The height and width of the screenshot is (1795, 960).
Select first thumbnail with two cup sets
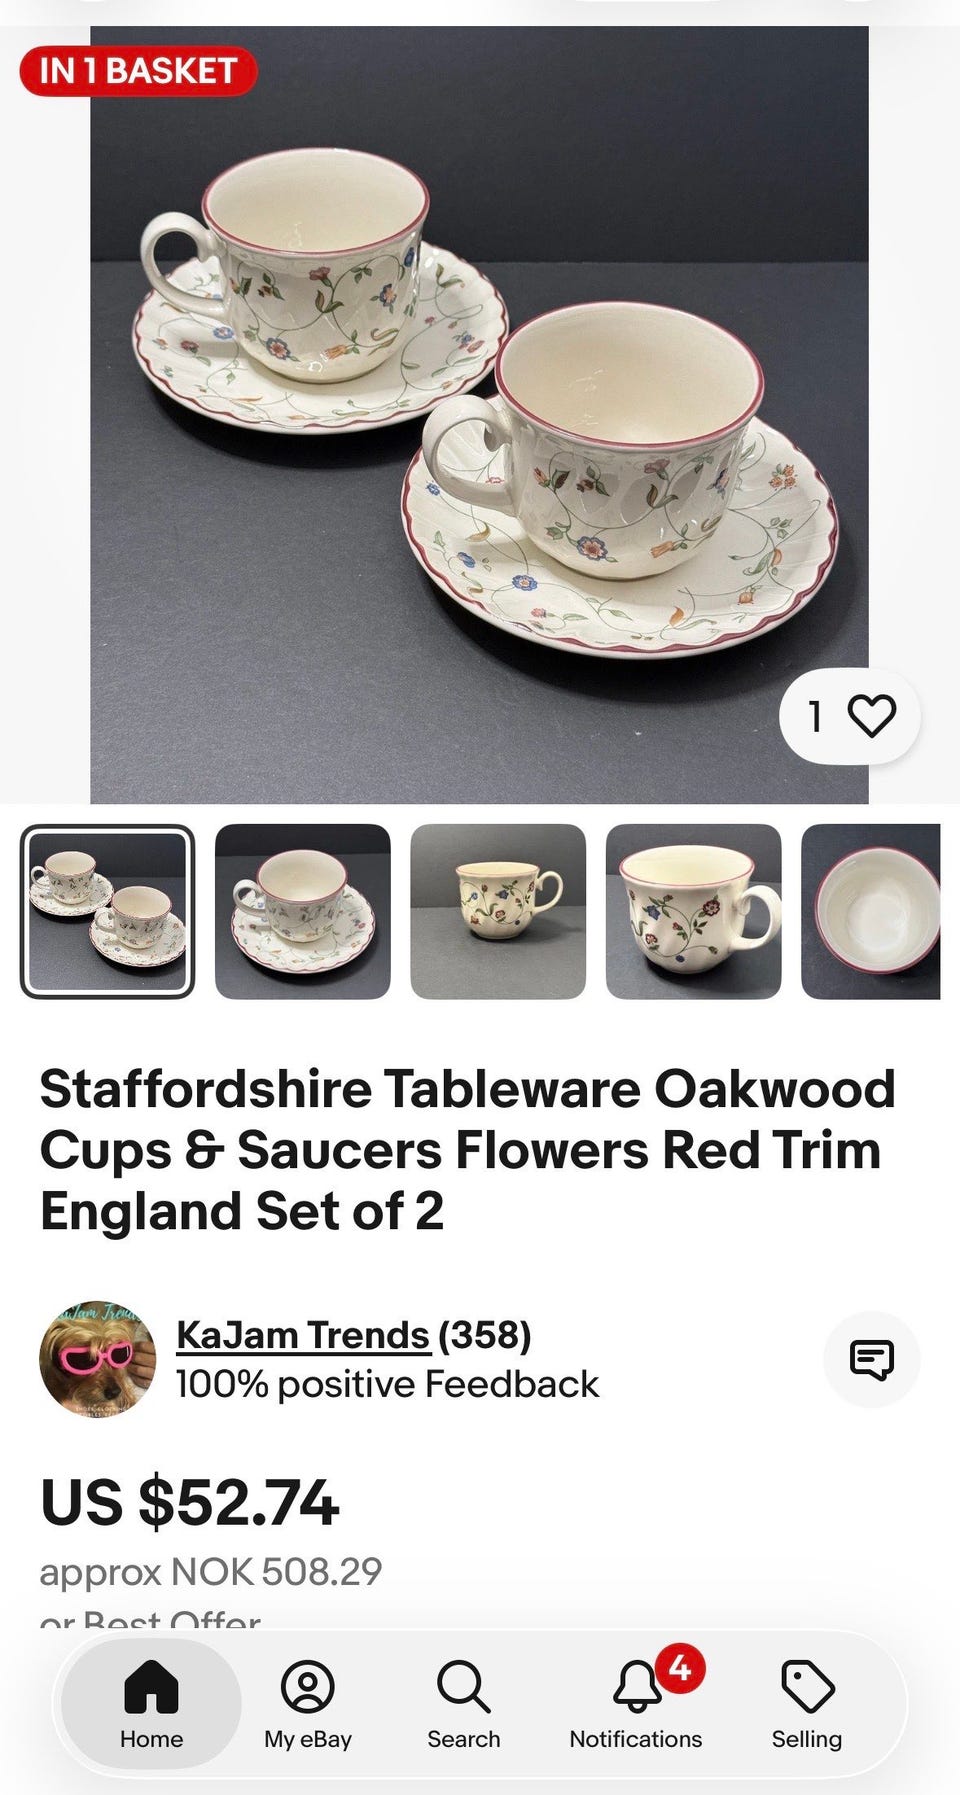108,911
